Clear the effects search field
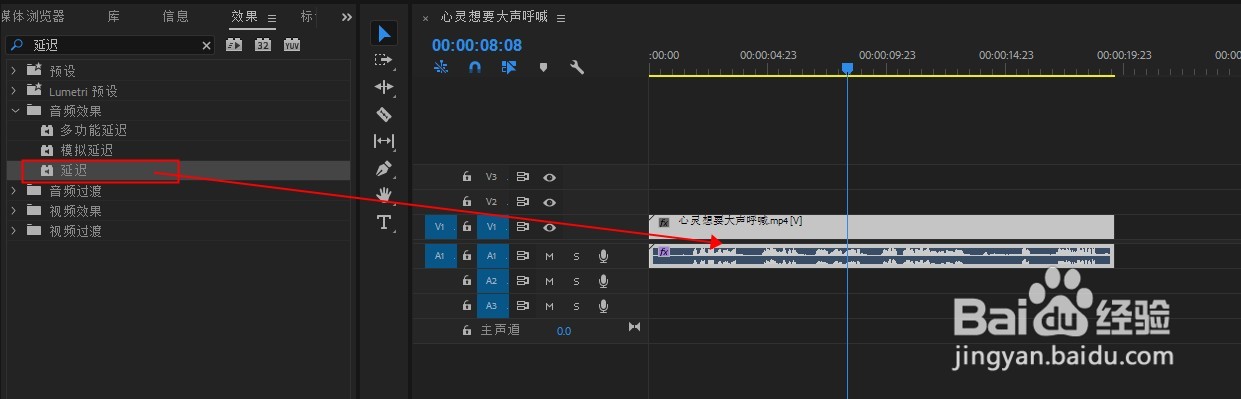 coord(207,45)
